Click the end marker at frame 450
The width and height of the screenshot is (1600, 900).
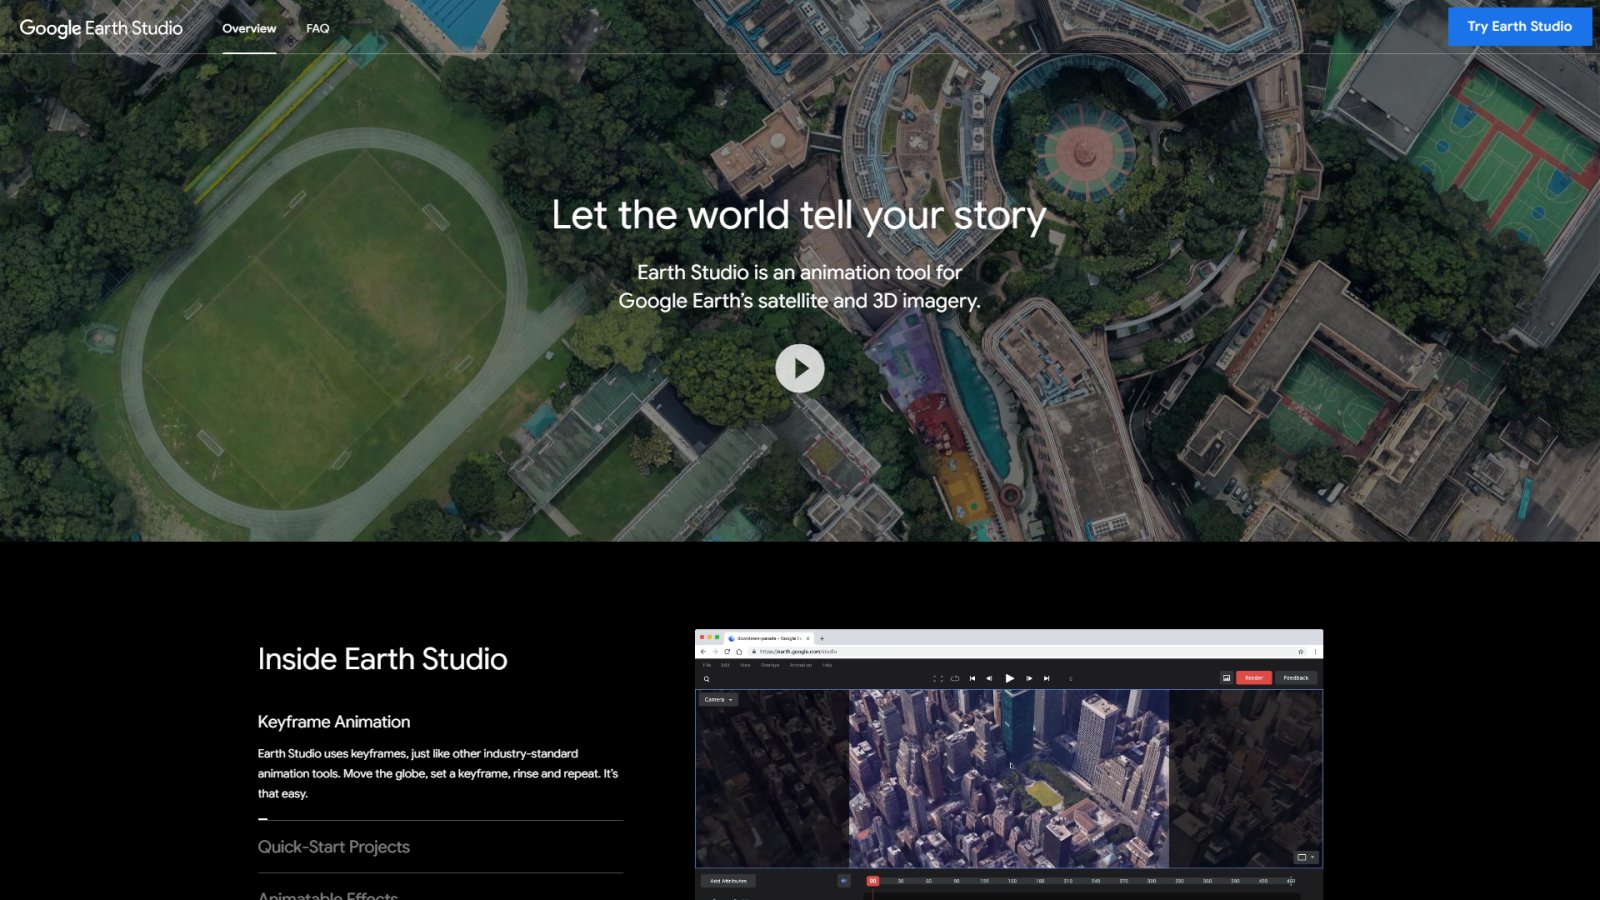pyautogui.click(x=1291, y=881)
